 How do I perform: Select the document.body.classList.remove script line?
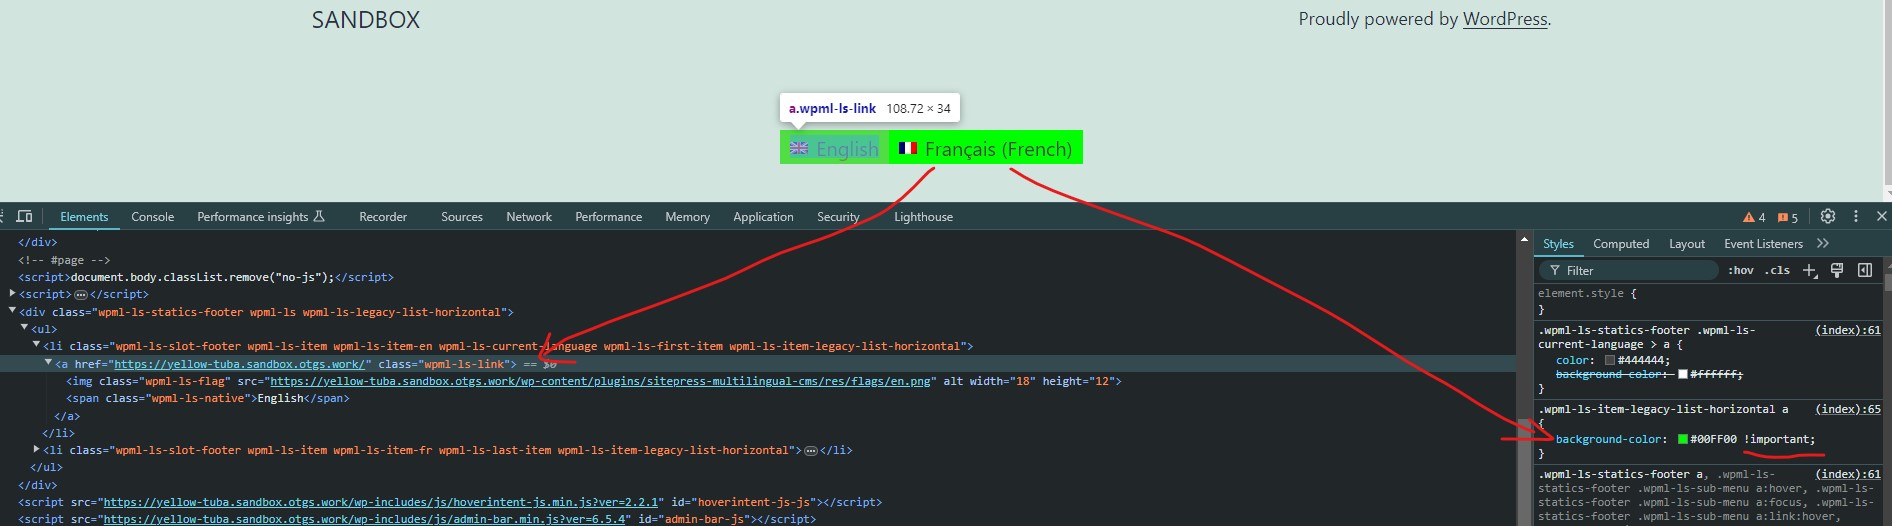coord(206,277)
